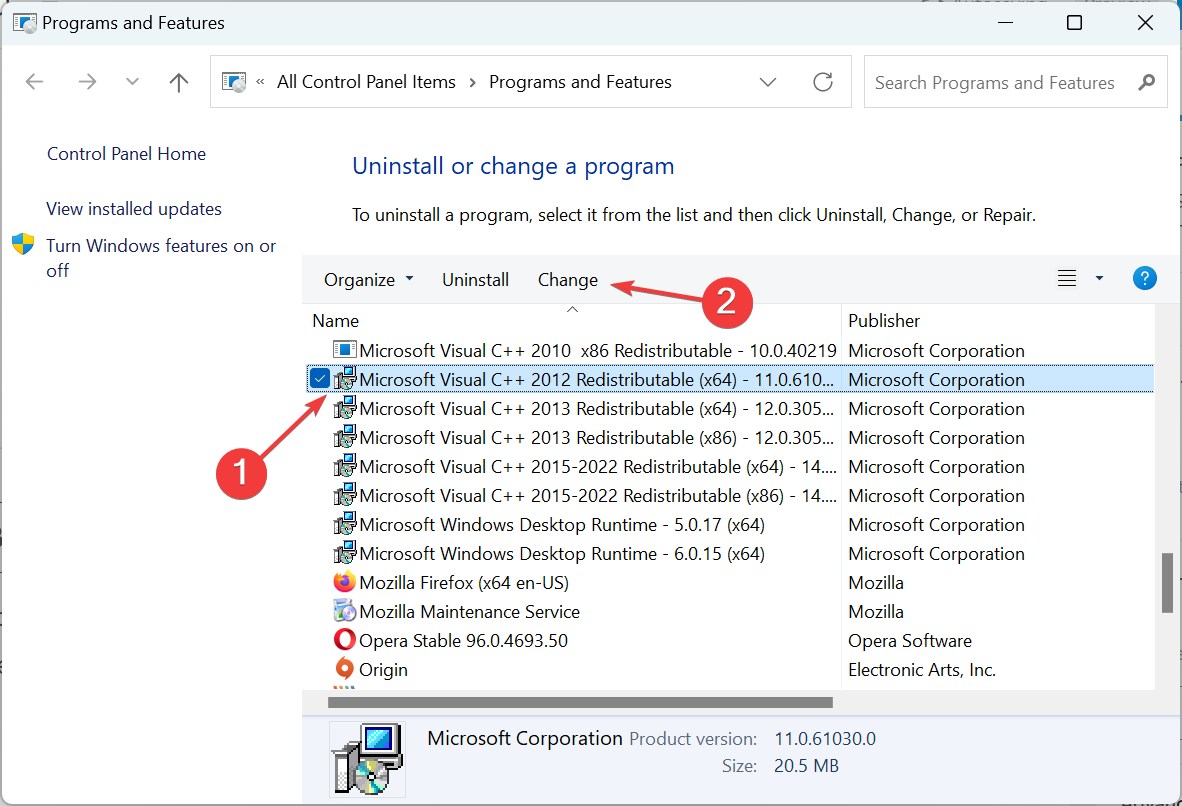Open Control Panel Home
Viewport: 1182px width, 806px height.
click(127, 154)
